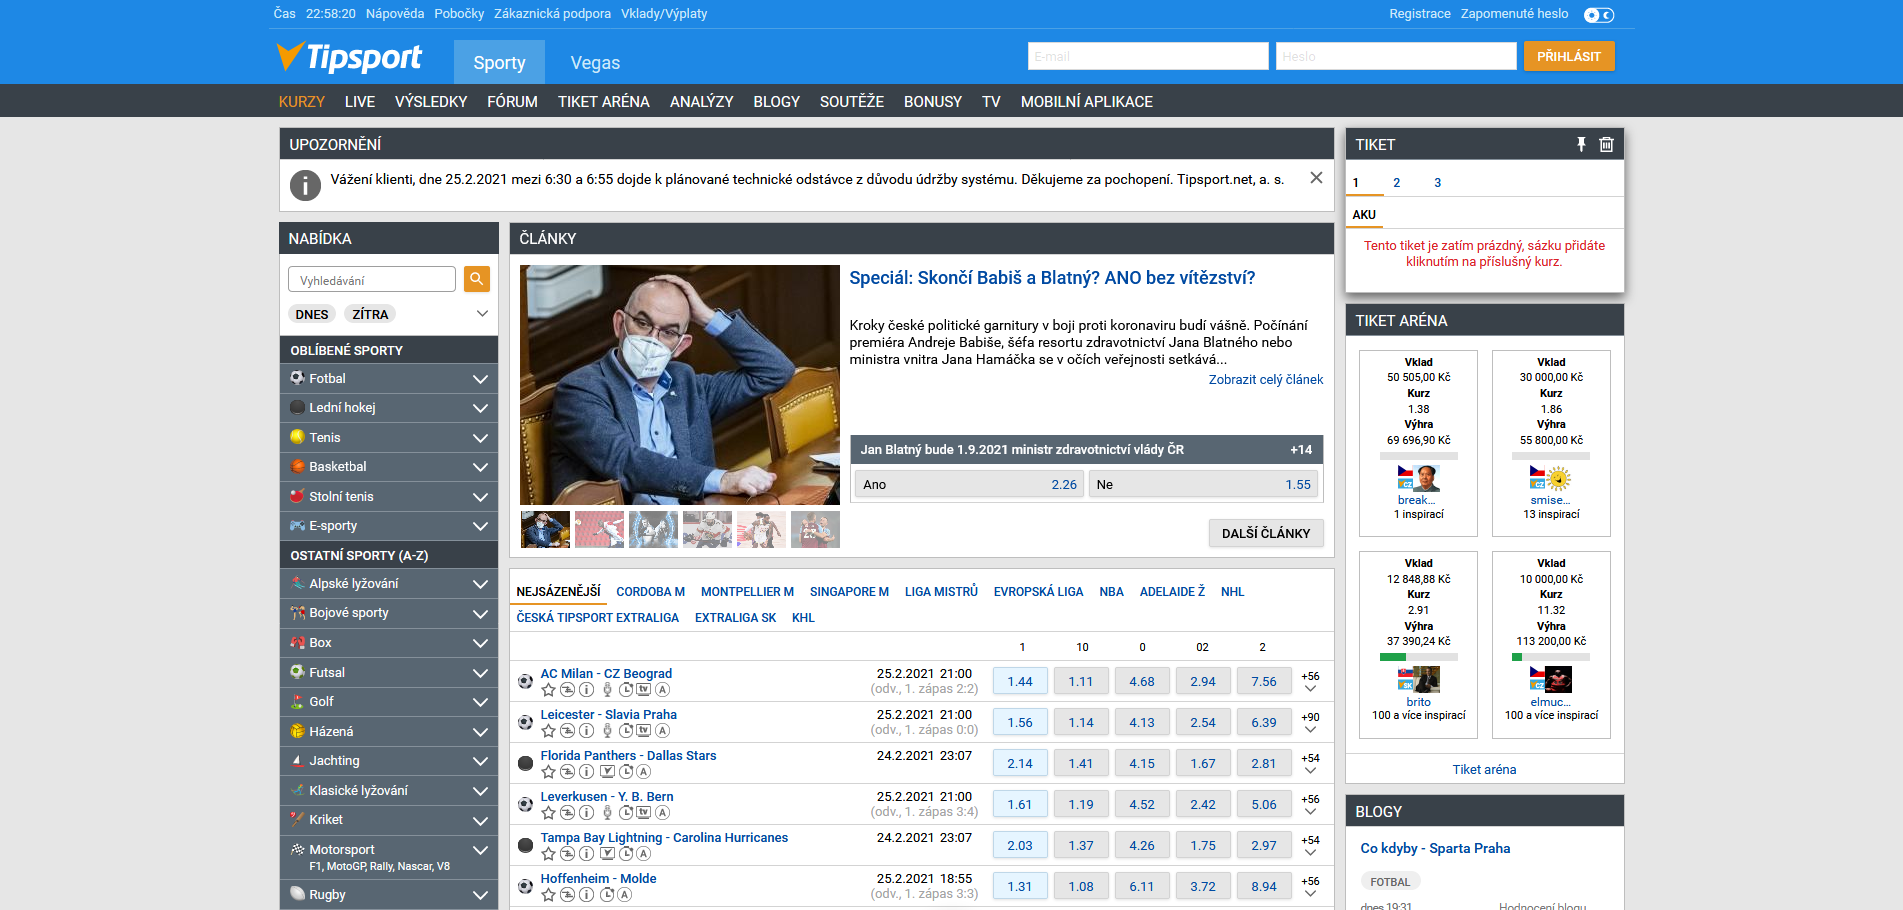This screenshot has width=1903, height=910.
Task: Open the Tiket aréna link below cards
Action: [x=1484, y=769]
